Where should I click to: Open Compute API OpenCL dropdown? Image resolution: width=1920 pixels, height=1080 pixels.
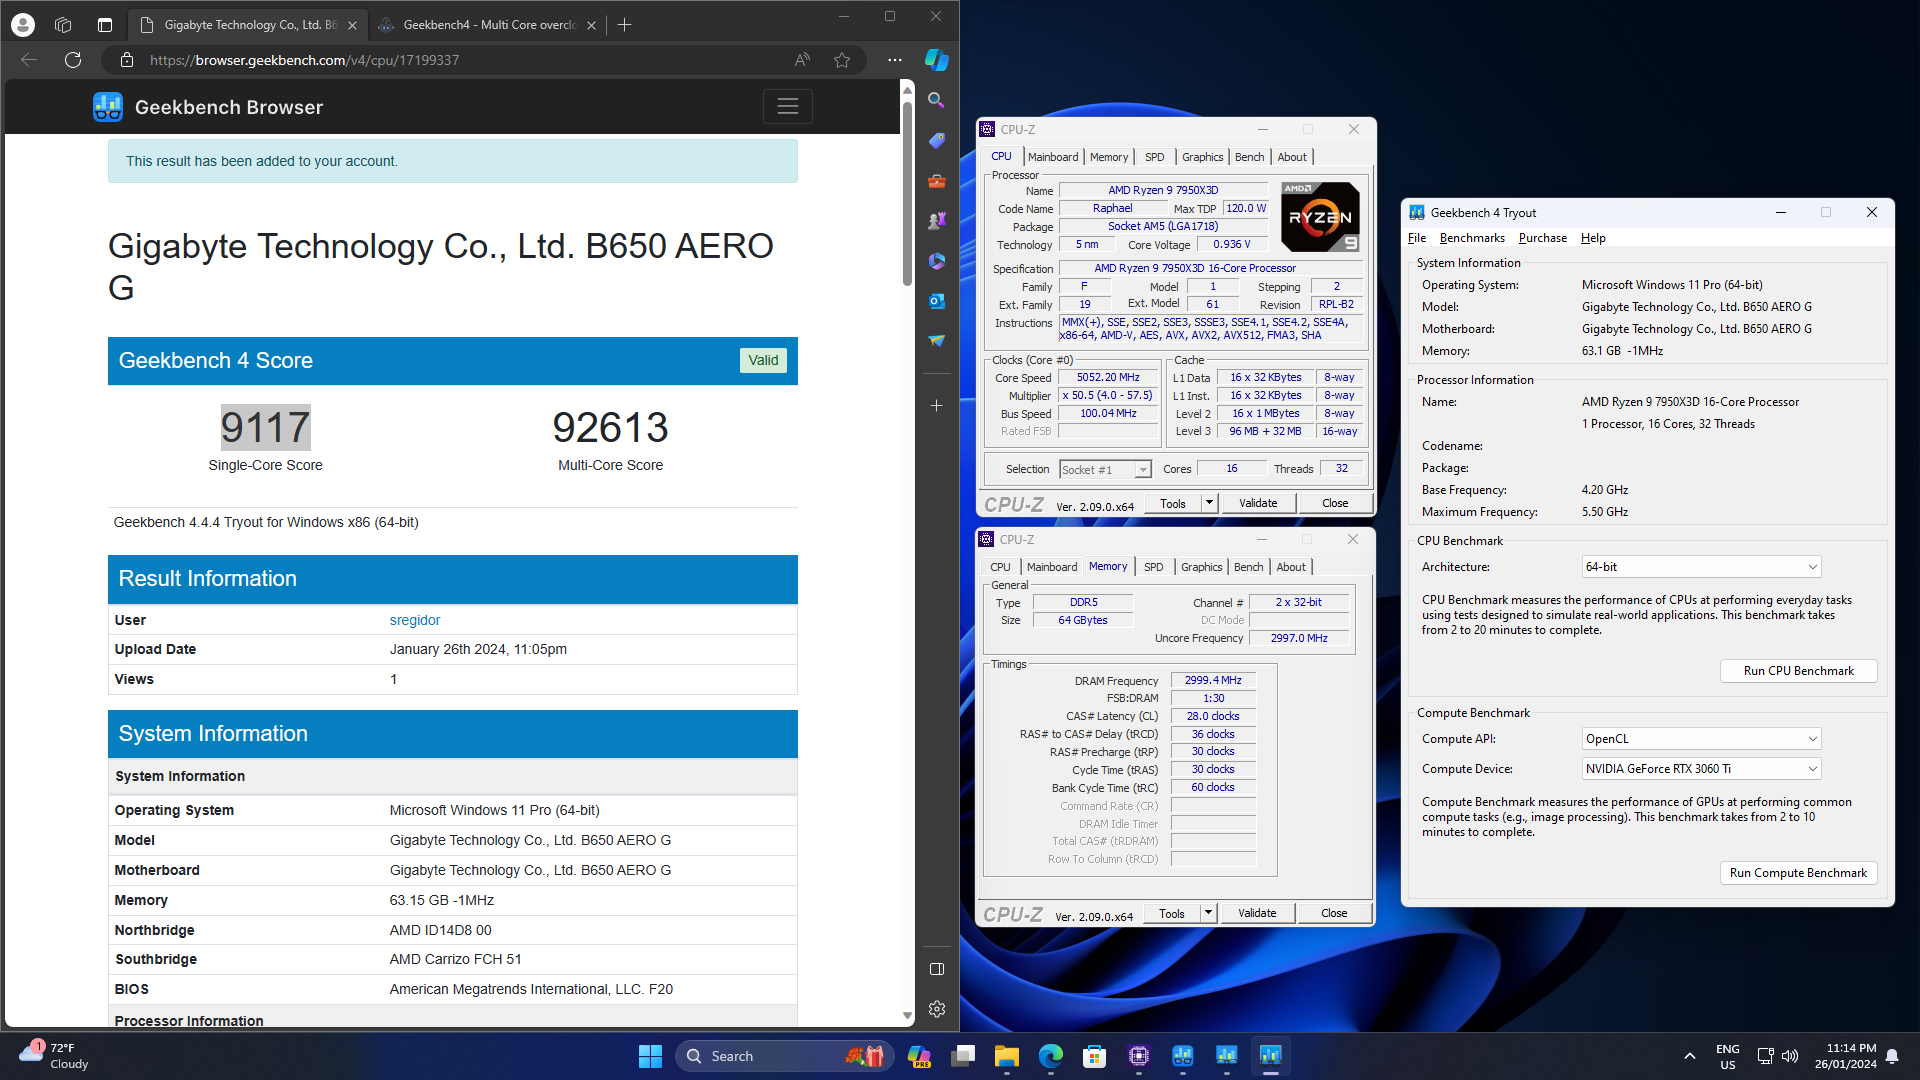[x=1701, y=739]
